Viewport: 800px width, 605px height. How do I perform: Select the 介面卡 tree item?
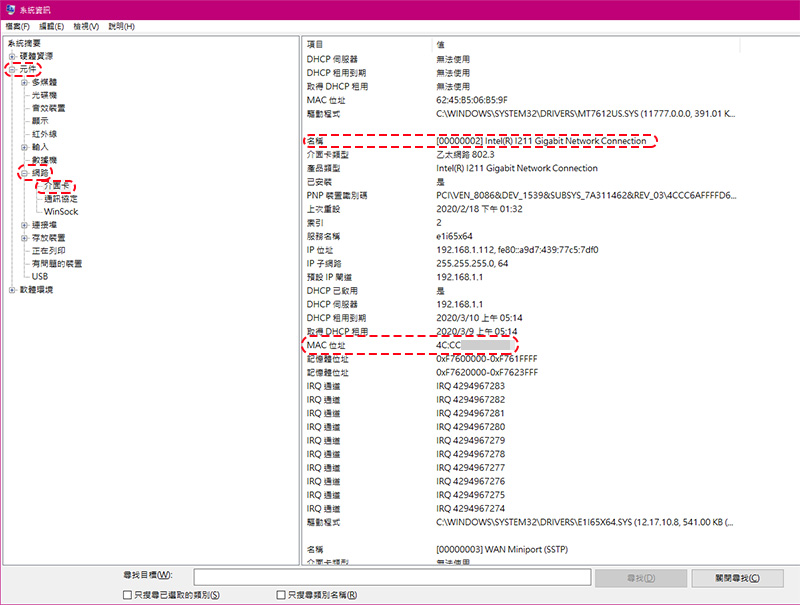56,186
